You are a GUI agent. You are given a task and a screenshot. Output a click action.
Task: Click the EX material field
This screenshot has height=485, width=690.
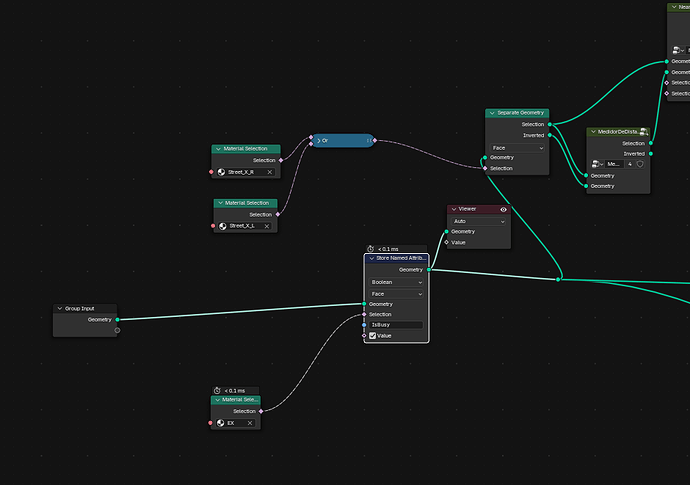pyautogui.click(x=235, y=423)
